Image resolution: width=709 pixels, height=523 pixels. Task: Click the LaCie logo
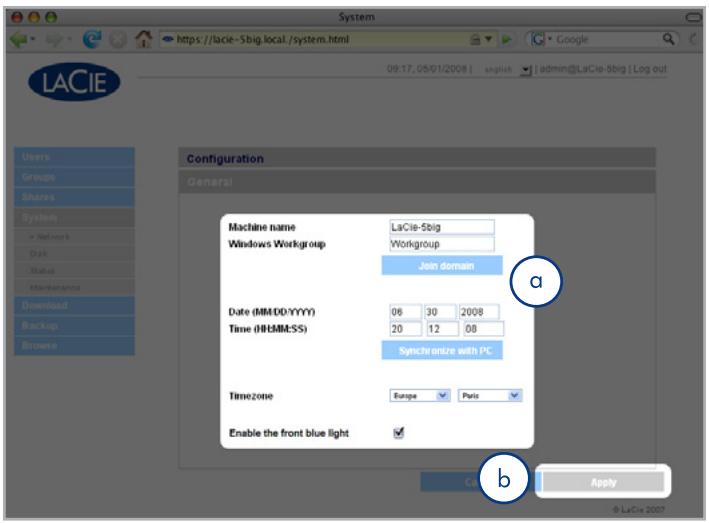coord(74,82)
